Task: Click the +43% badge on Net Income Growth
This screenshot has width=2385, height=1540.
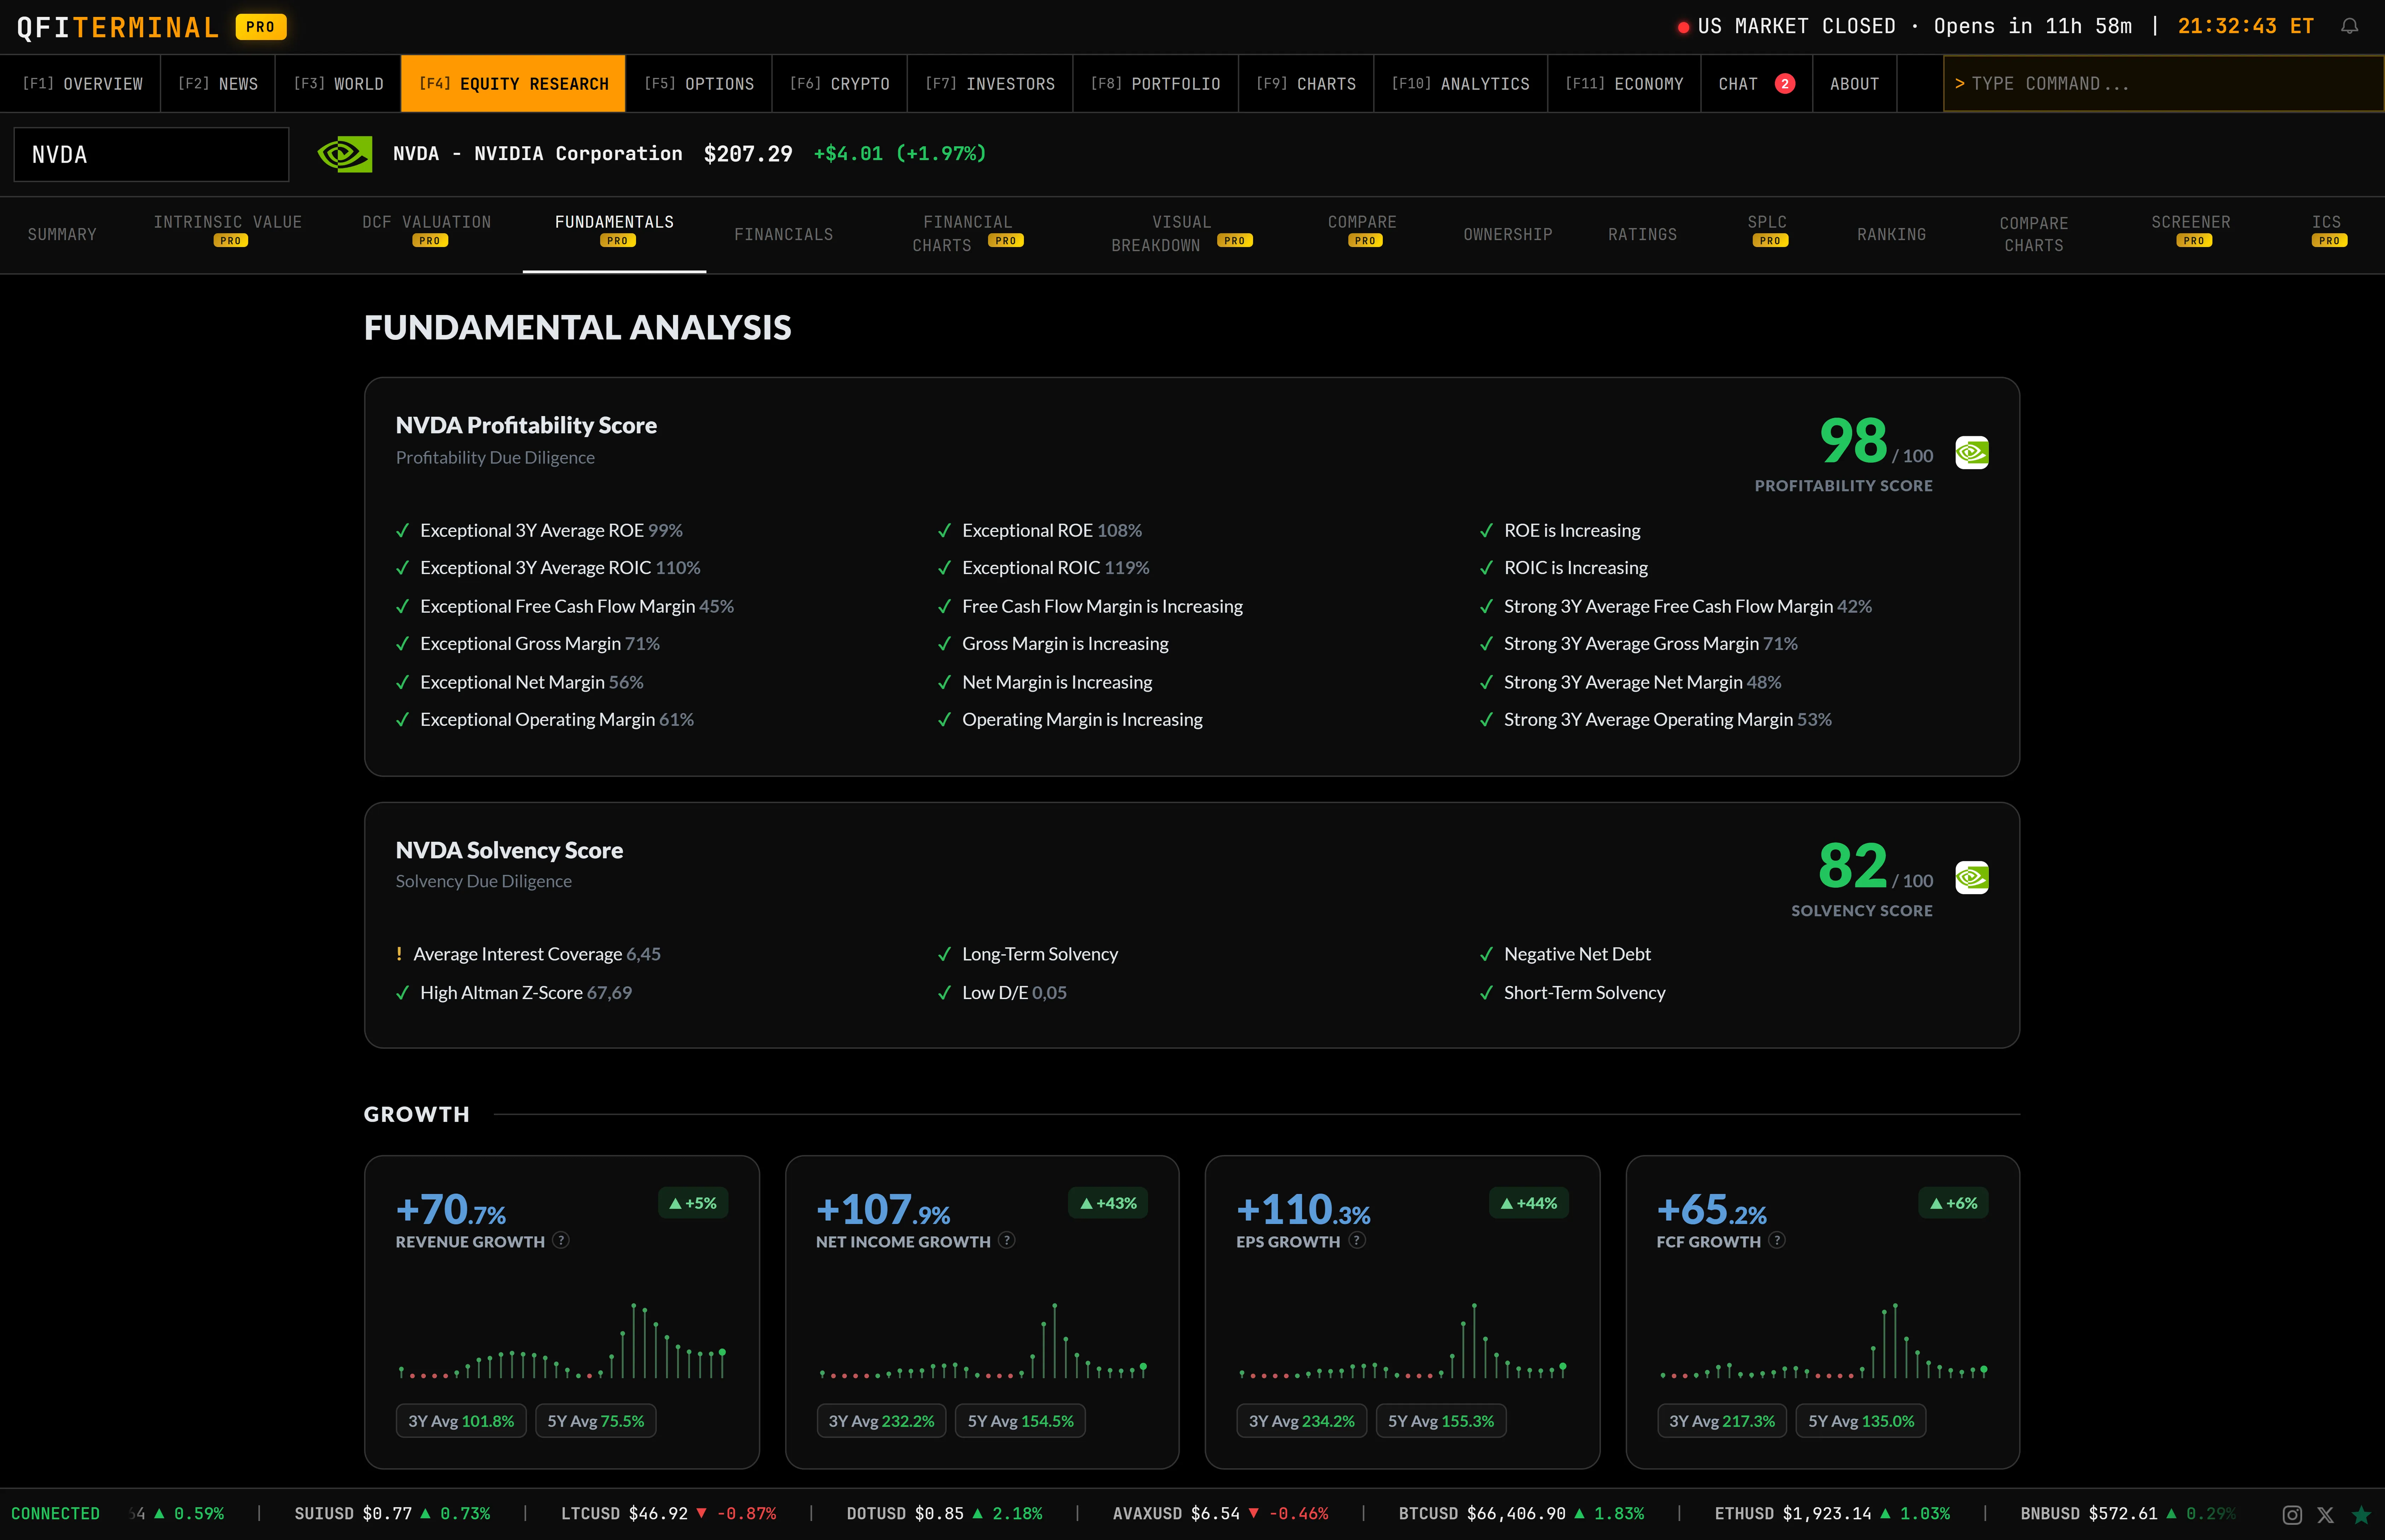Action: tap(1108, 1203)
